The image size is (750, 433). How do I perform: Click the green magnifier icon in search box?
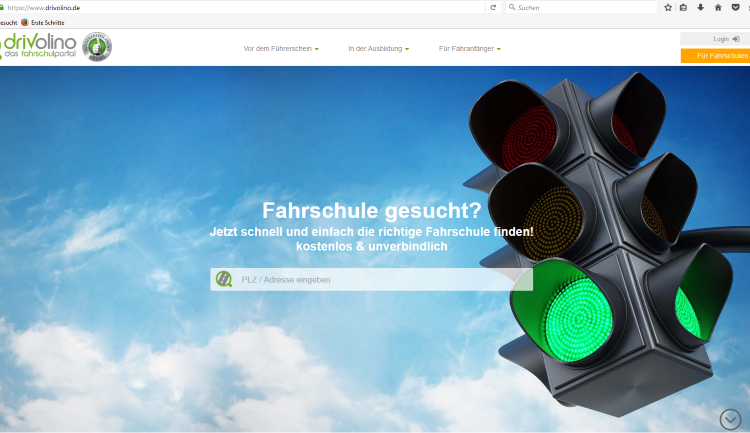coord(223,279)
